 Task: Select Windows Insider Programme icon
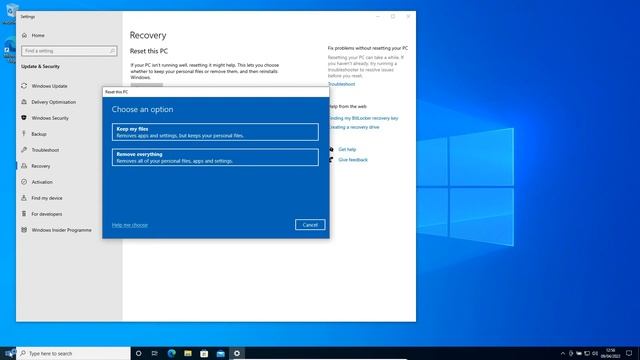click(x=24, y=230)
